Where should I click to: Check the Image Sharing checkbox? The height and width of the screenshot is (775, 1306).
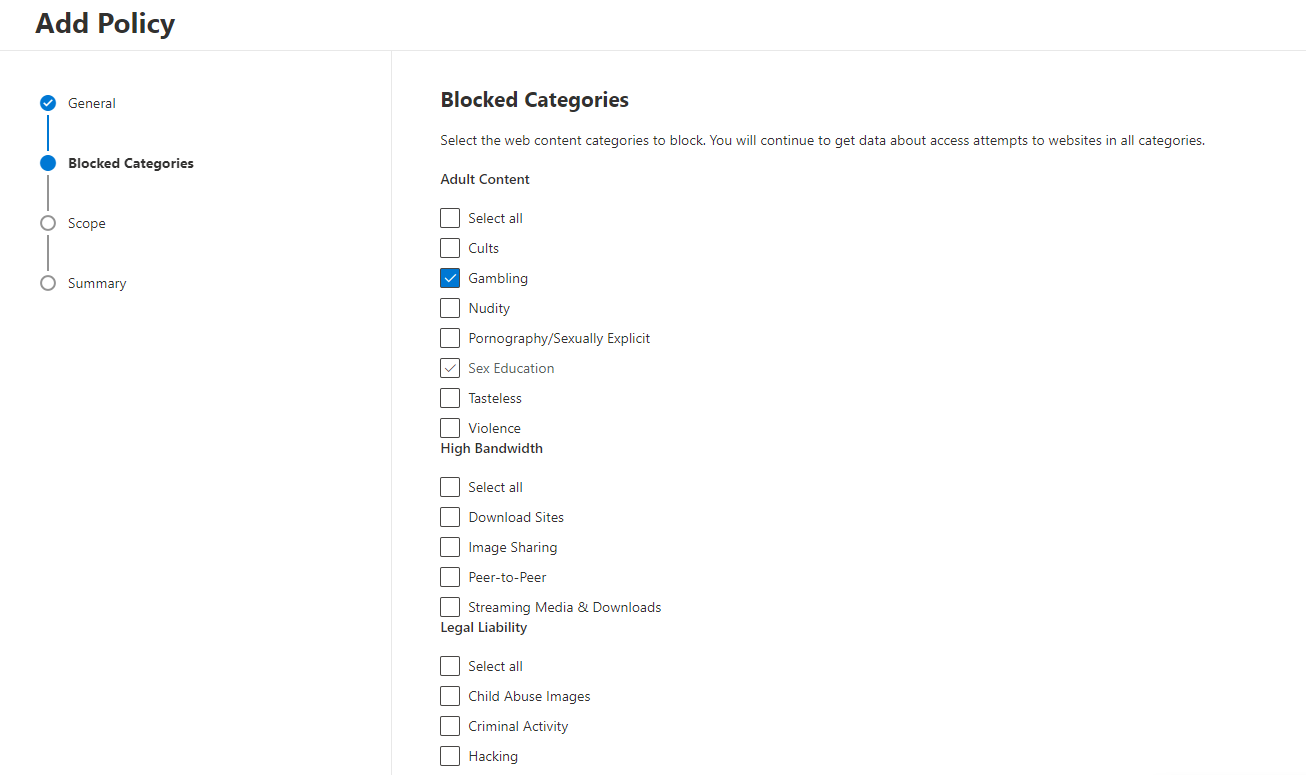(450, 546)
